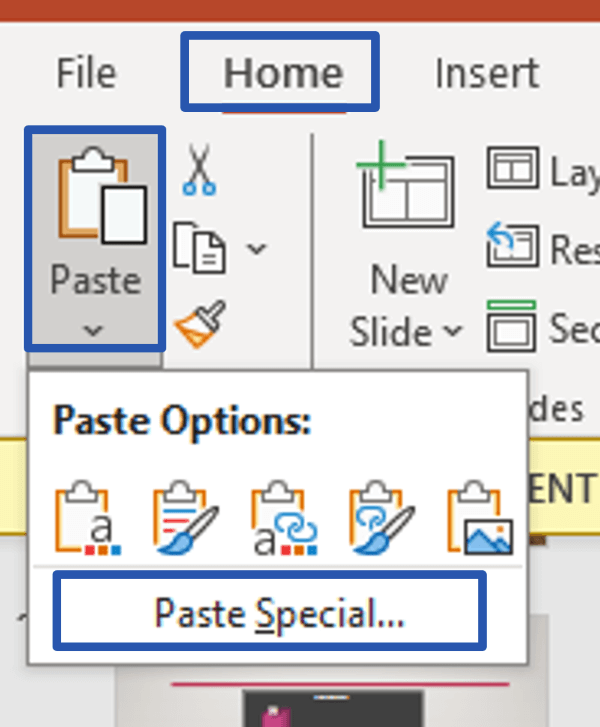Viewport: 600px width, 727px height.
Task: Click the Cut scissors icon
Action: pos(199,170)
